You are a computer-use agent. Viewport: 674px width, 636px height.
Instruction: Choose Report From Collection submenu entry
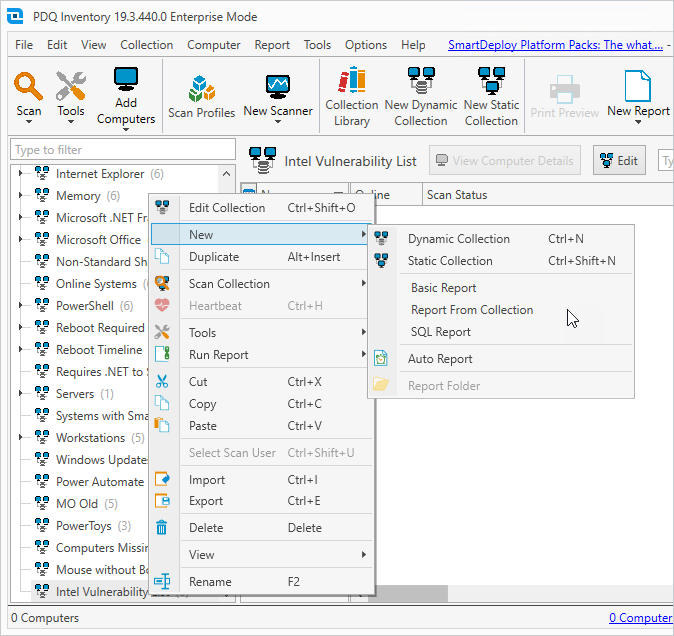point(472,309)
